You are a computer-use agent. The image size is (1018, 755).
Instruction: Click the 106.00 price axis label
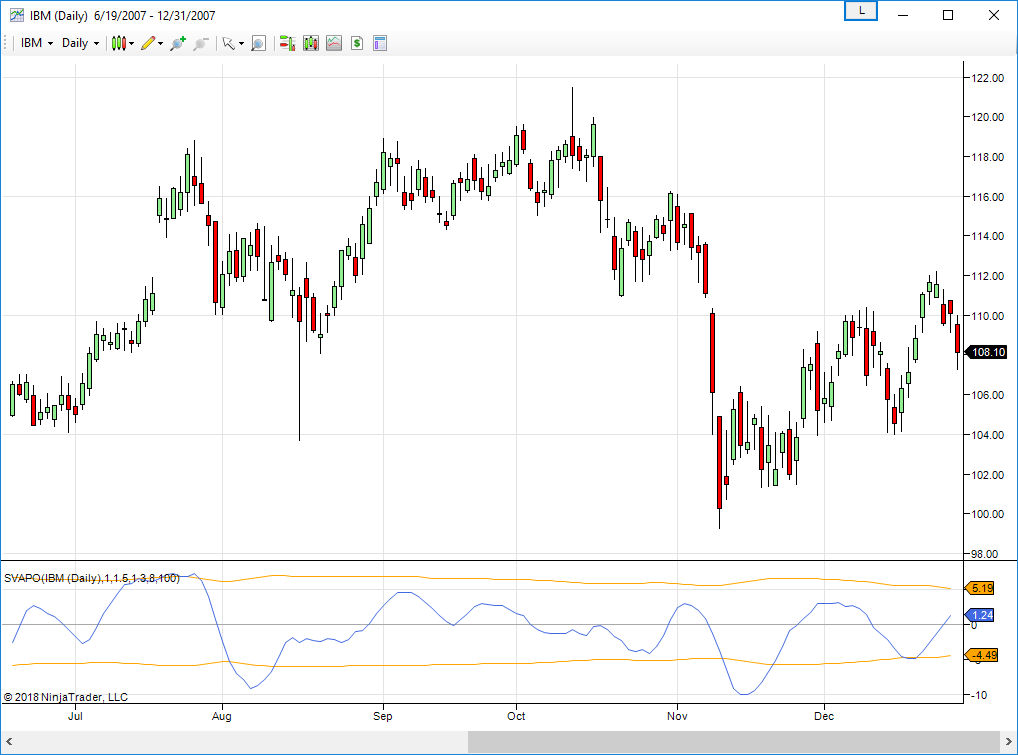pyautogui.click(x=987, y=395)
